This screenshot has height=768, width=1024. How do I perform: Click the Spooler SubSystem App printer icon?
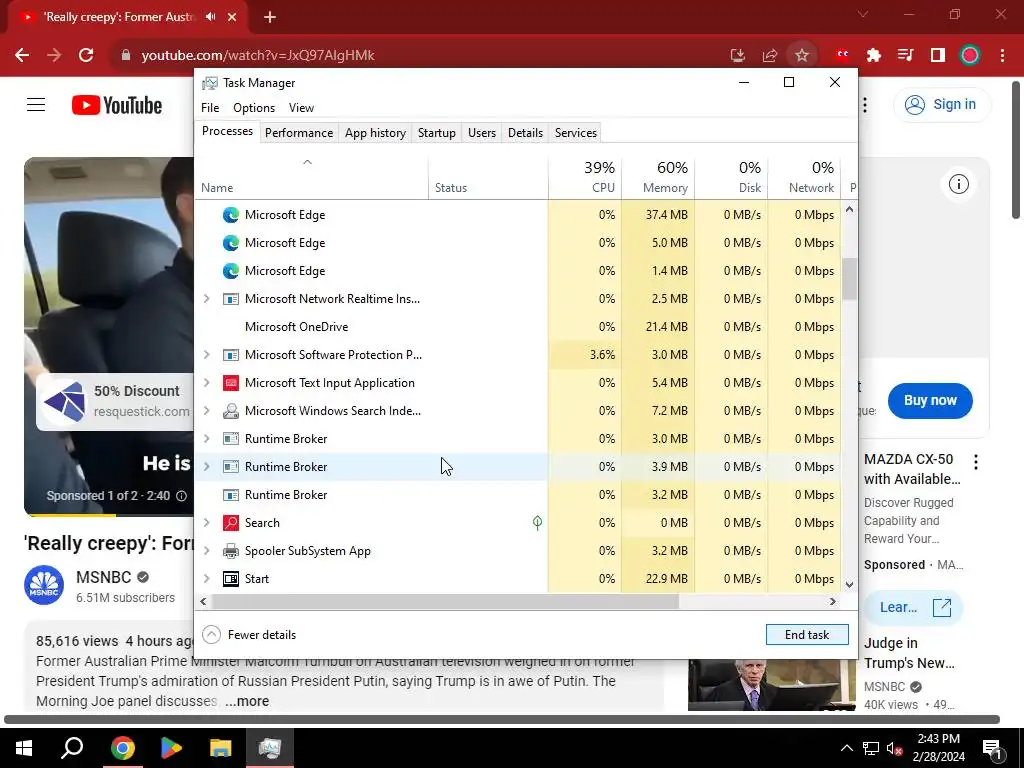231,551
